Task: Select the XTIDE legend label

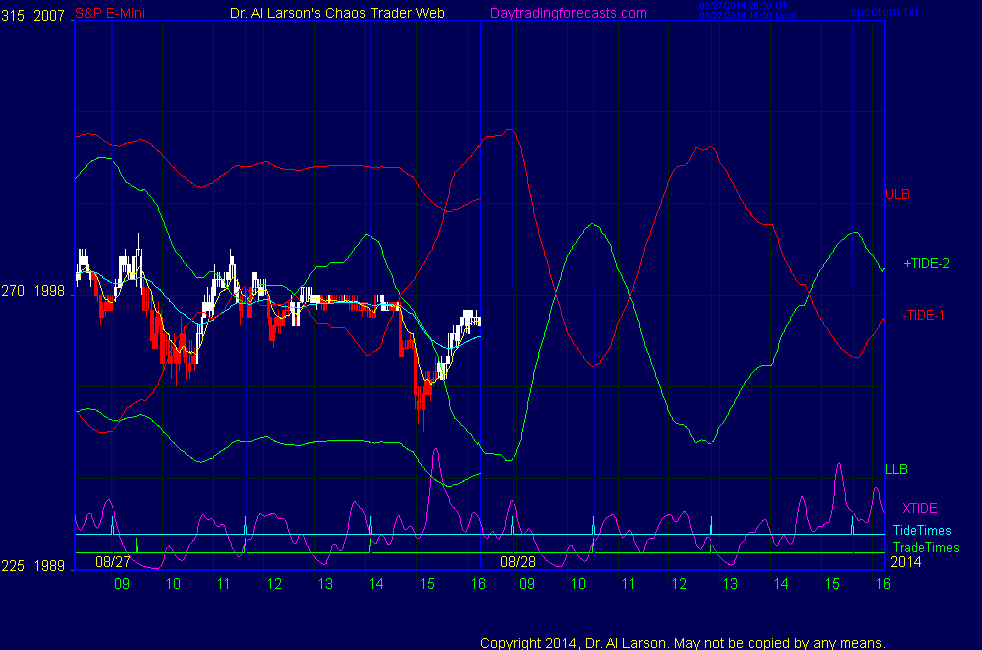Action: (919, 508)
